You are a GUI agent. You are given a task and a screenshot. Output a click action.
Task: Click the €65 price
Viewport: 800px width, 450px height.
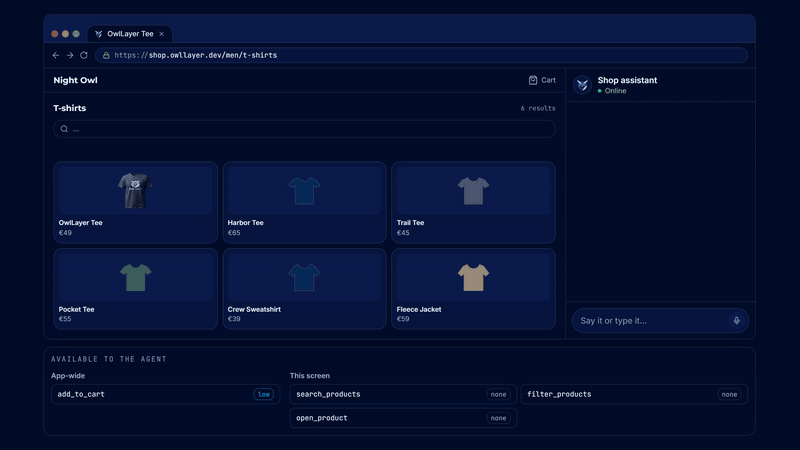(234, 233)
